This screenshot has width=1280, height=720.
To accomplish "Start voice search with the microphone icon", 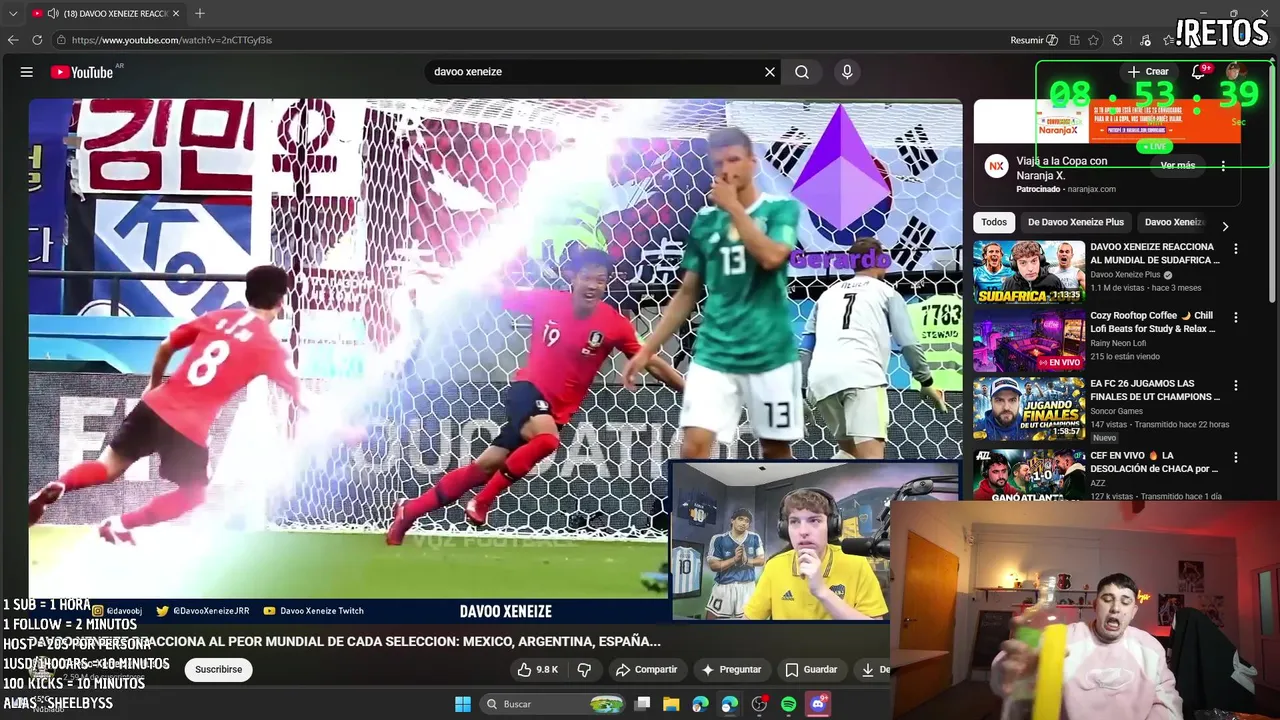I will [847, 72].
